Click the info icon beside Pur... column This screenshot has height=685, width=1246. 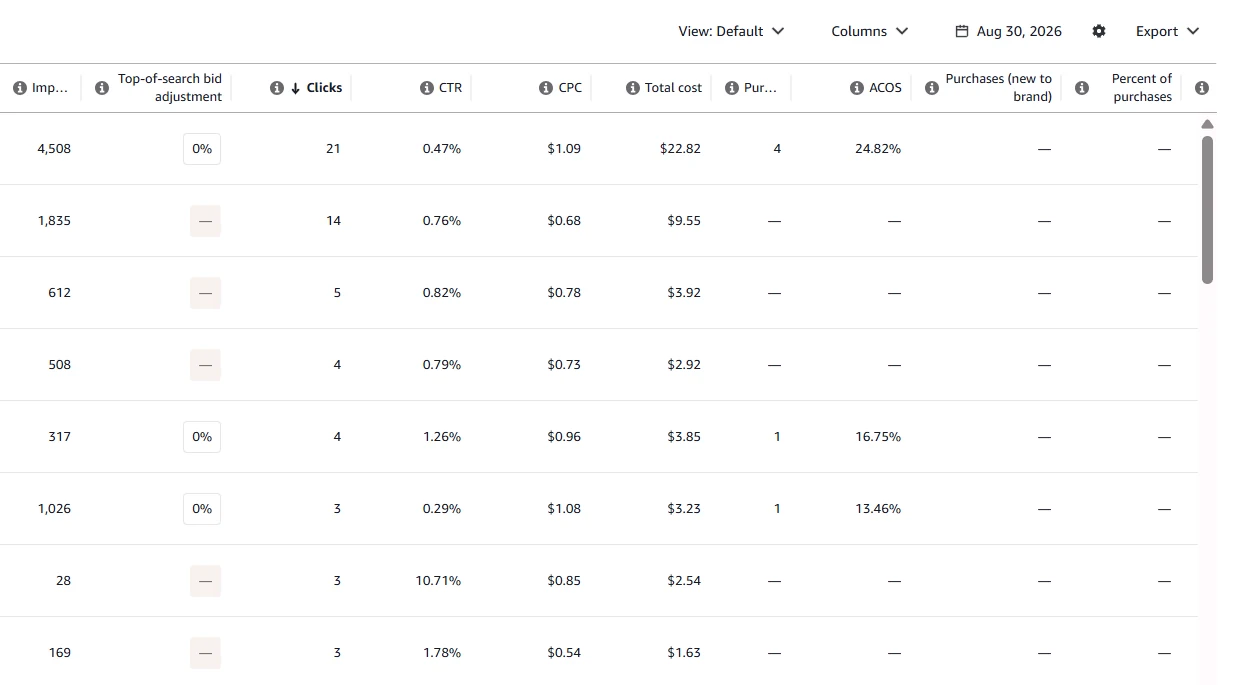pyautogui.click(x=732, y=88)
